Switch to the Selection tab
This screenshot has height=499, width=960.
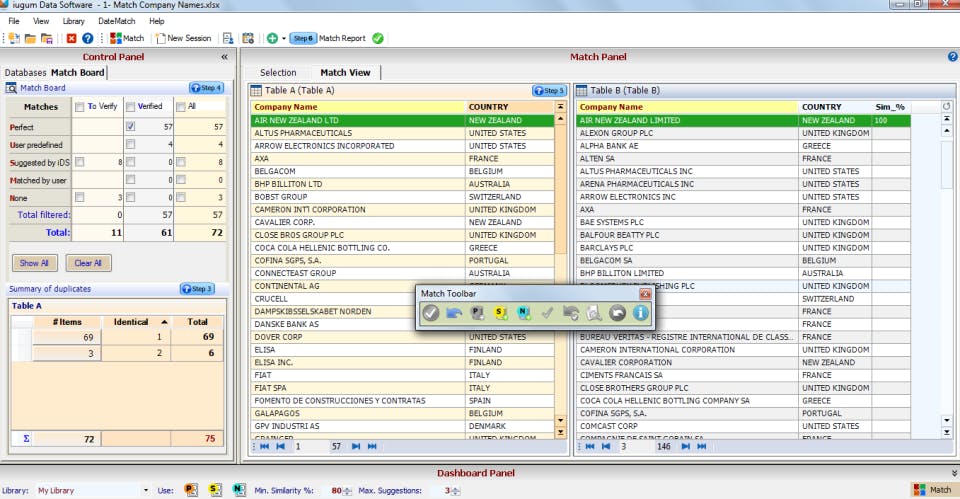point(278,72)
